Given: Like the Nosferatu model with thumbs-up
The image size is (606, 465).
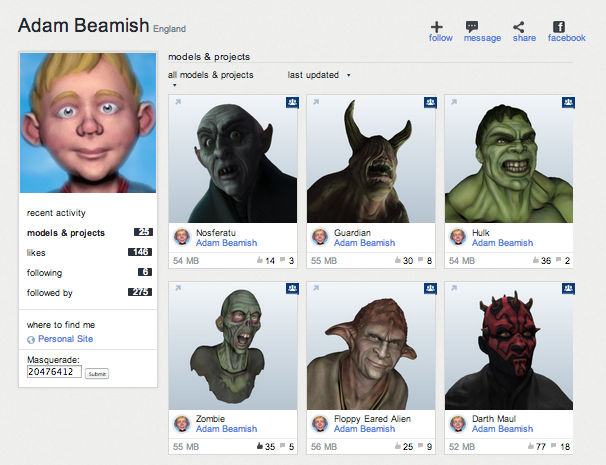Looking at the screenshot, I should coord(260,260).
